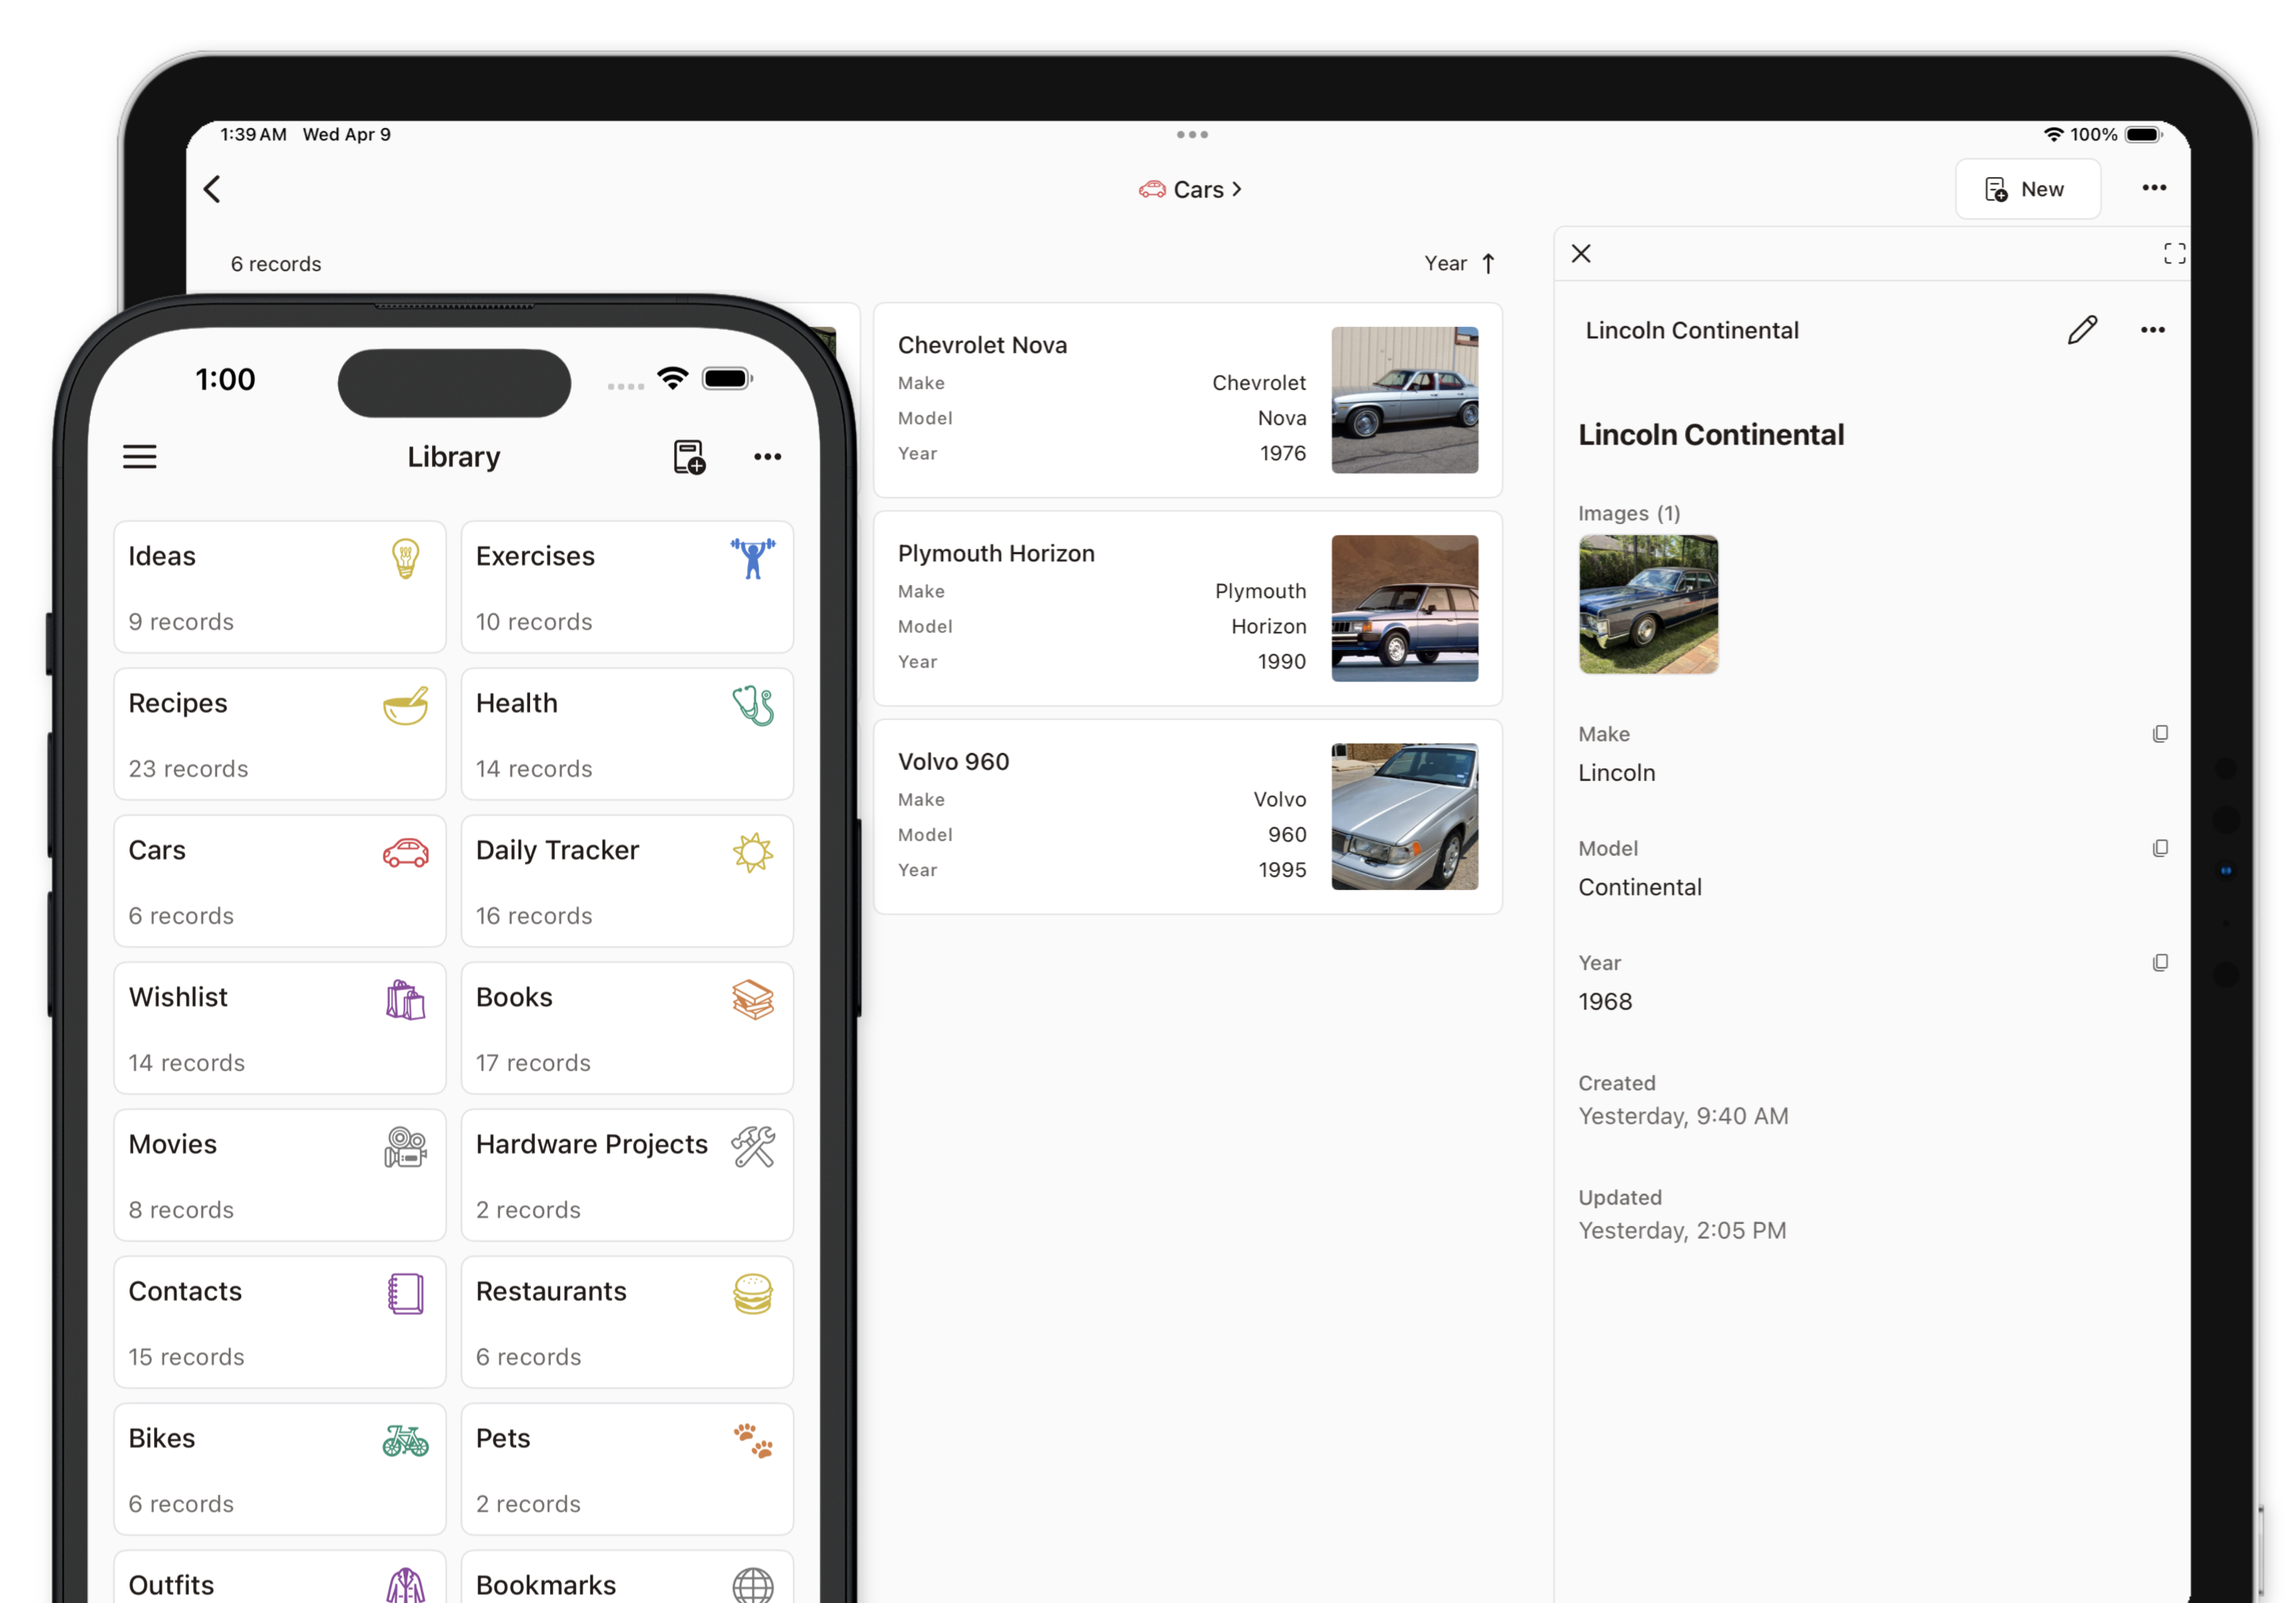Image resolution: width=2296 pixels, height=1603 pixels.
Task: Open the Recipes mortar bowl icon
Action: click(x=405, y=705)
